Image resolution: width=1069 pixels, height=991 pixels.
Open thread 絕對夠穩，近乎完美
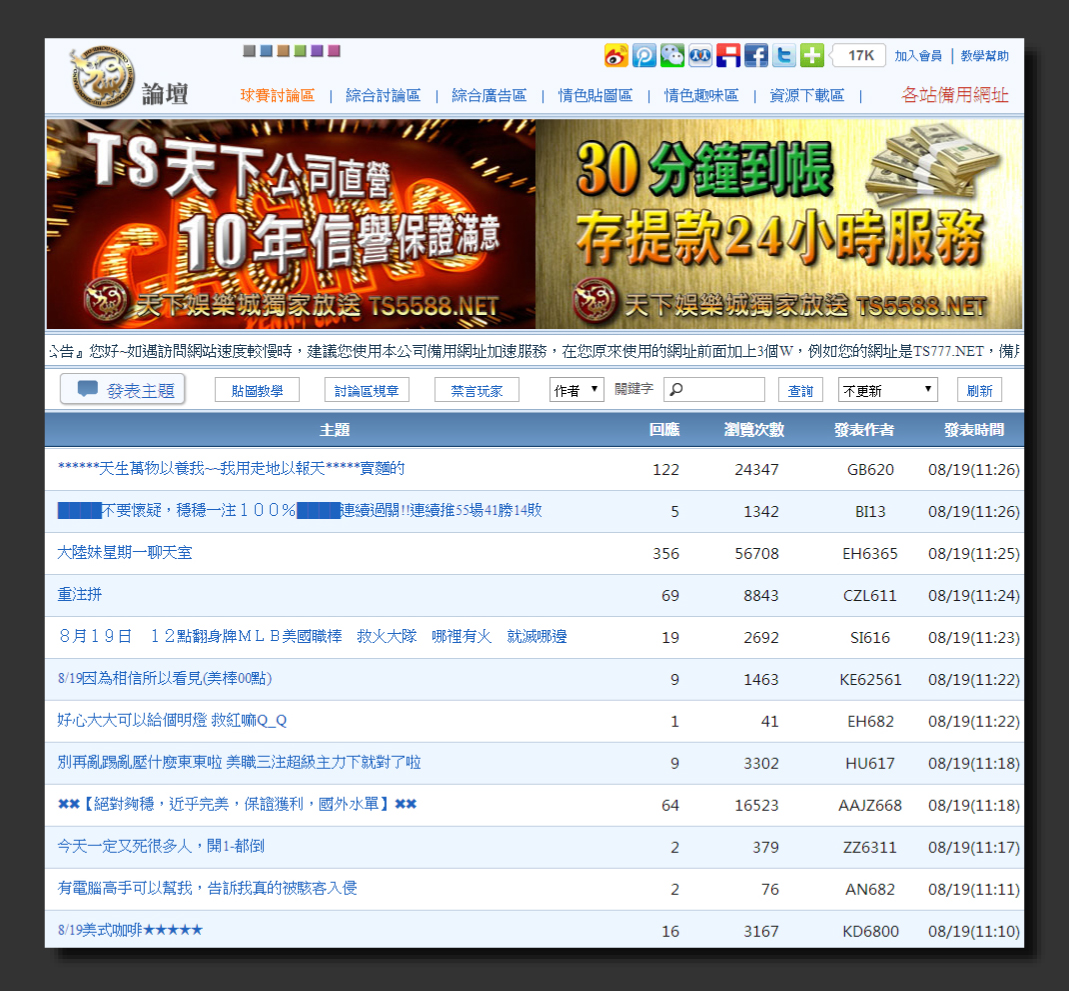[x=237, y=805]
